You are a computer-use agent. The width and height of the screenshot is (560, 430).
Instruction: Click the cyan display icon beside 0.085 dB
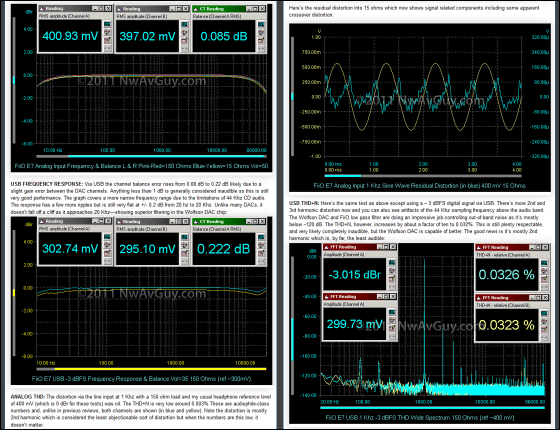point(261,24)
